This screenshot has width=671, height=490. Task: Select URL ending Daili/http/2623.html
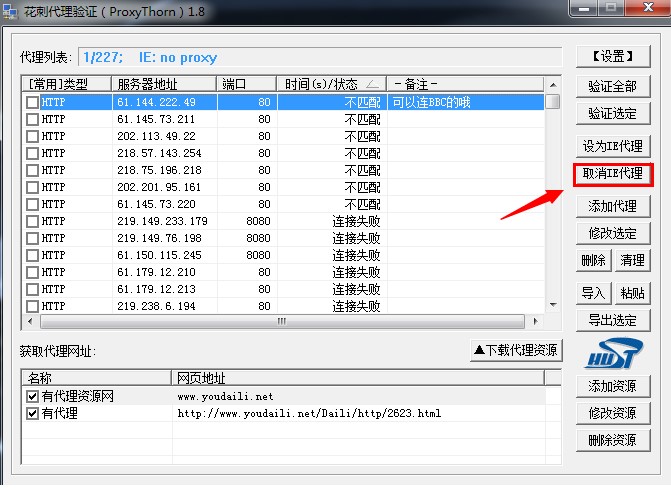click(x=309, y=413)
